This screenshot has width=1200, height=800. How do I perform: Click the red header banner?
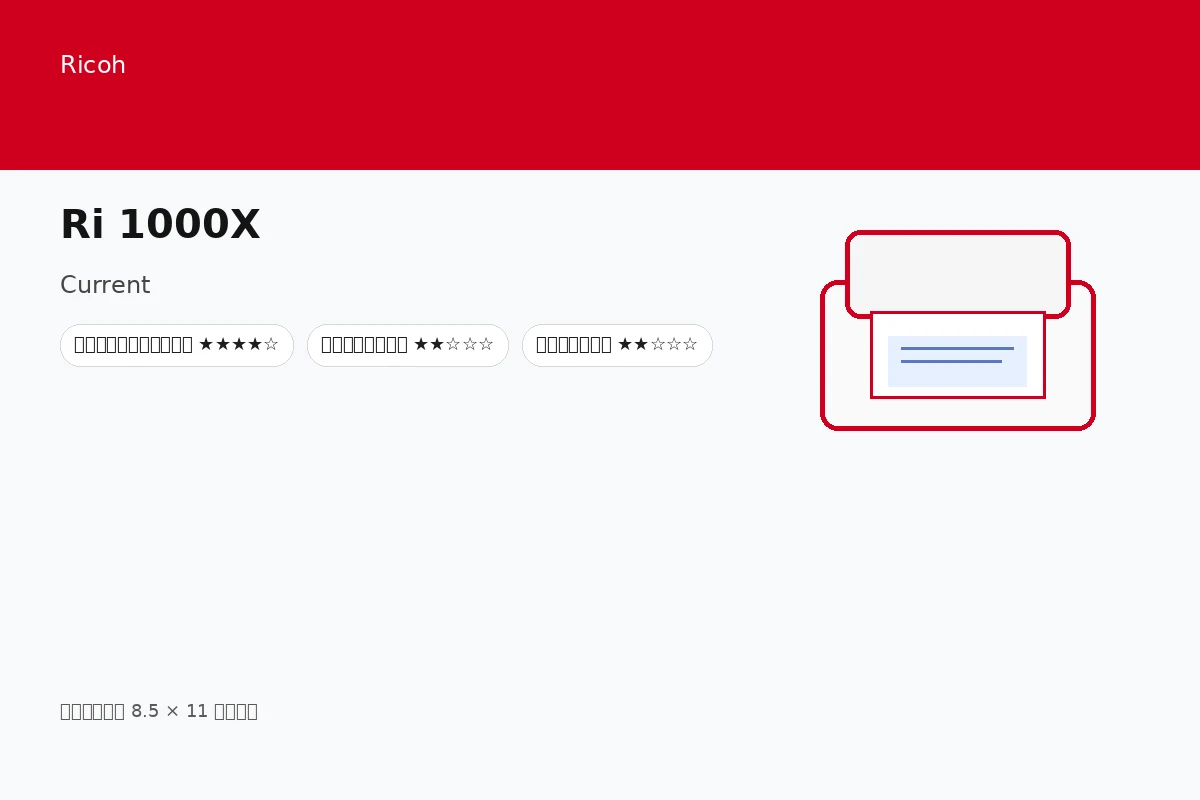(x=600, y=85)
